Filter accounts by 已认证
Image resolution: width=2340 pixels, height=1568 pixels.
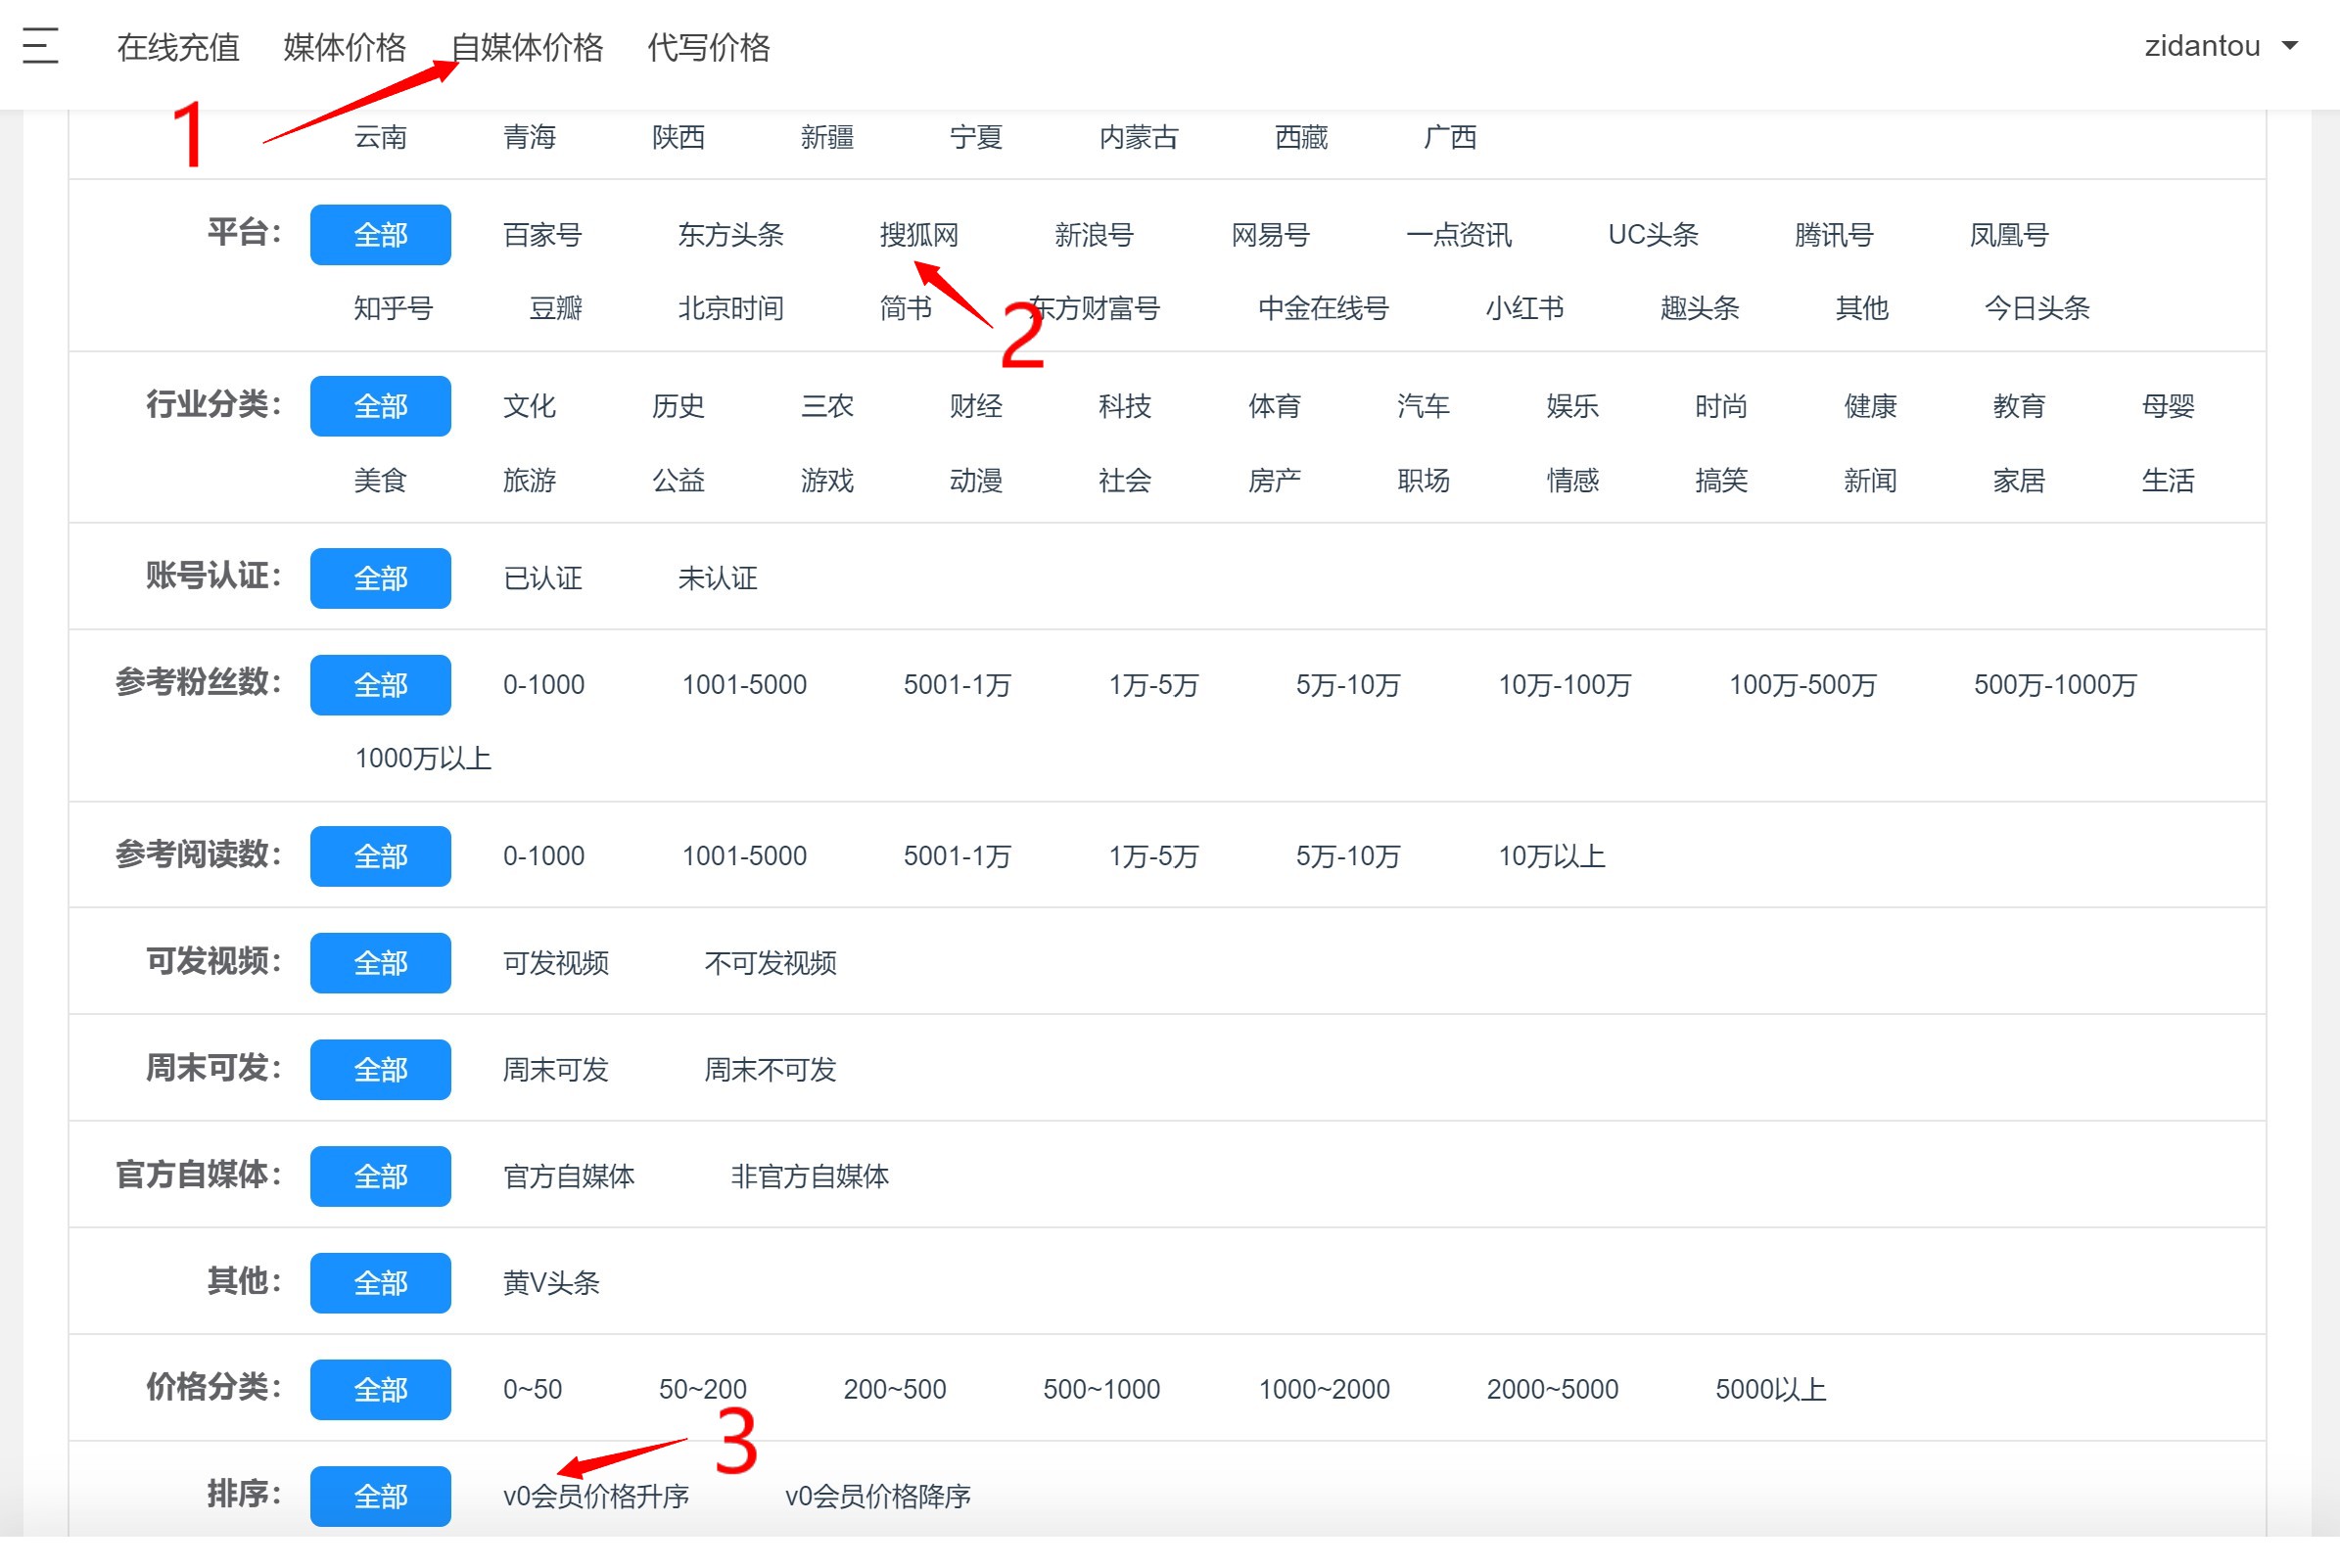542,578
